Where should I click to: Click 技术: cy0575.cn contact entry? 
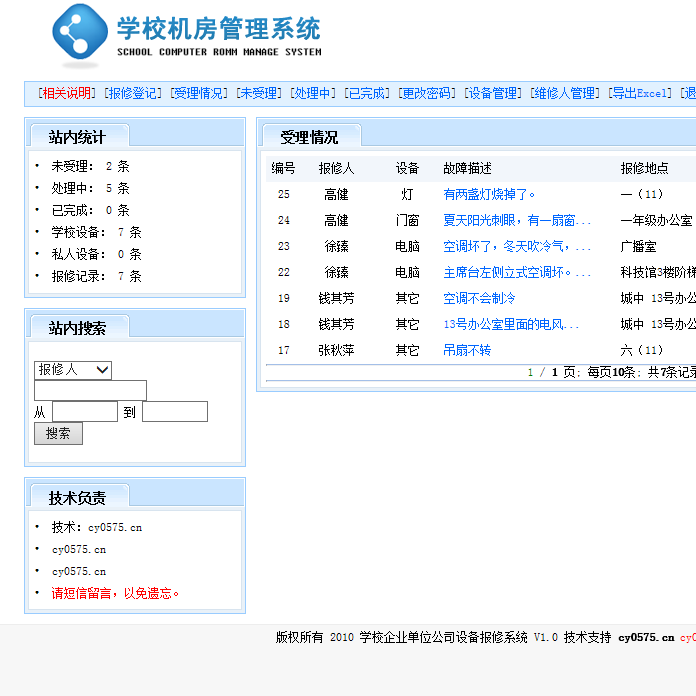pos(97,527)
